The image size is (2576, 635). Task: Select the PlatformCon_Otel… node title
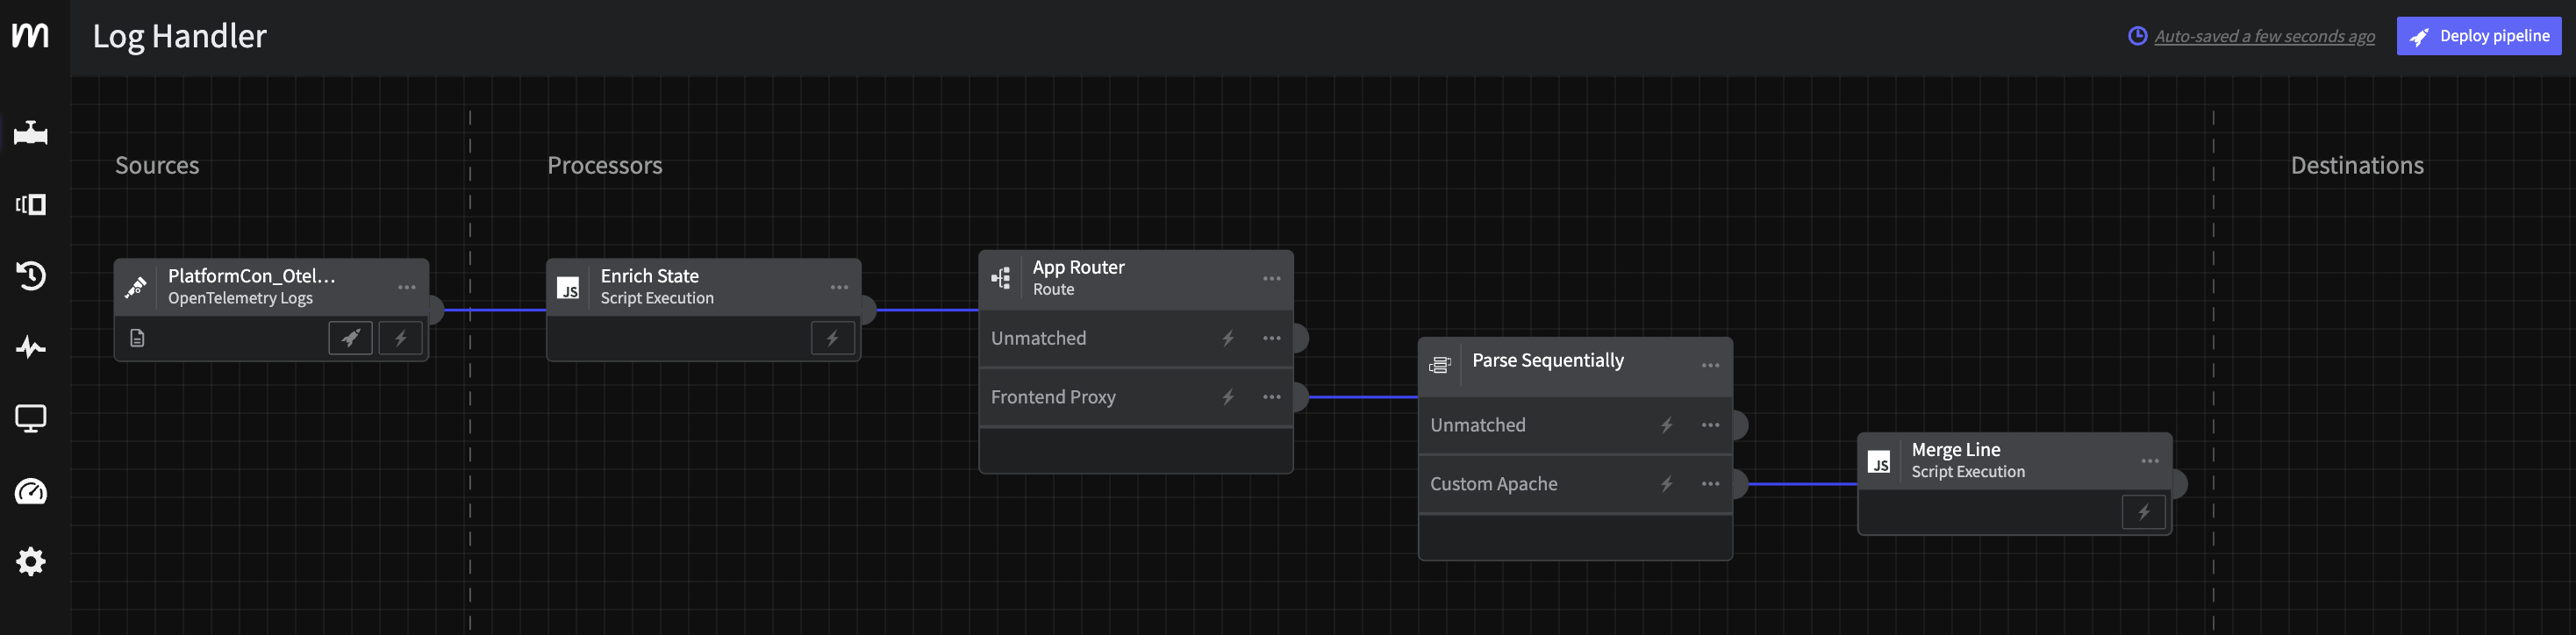coord(251,276)
